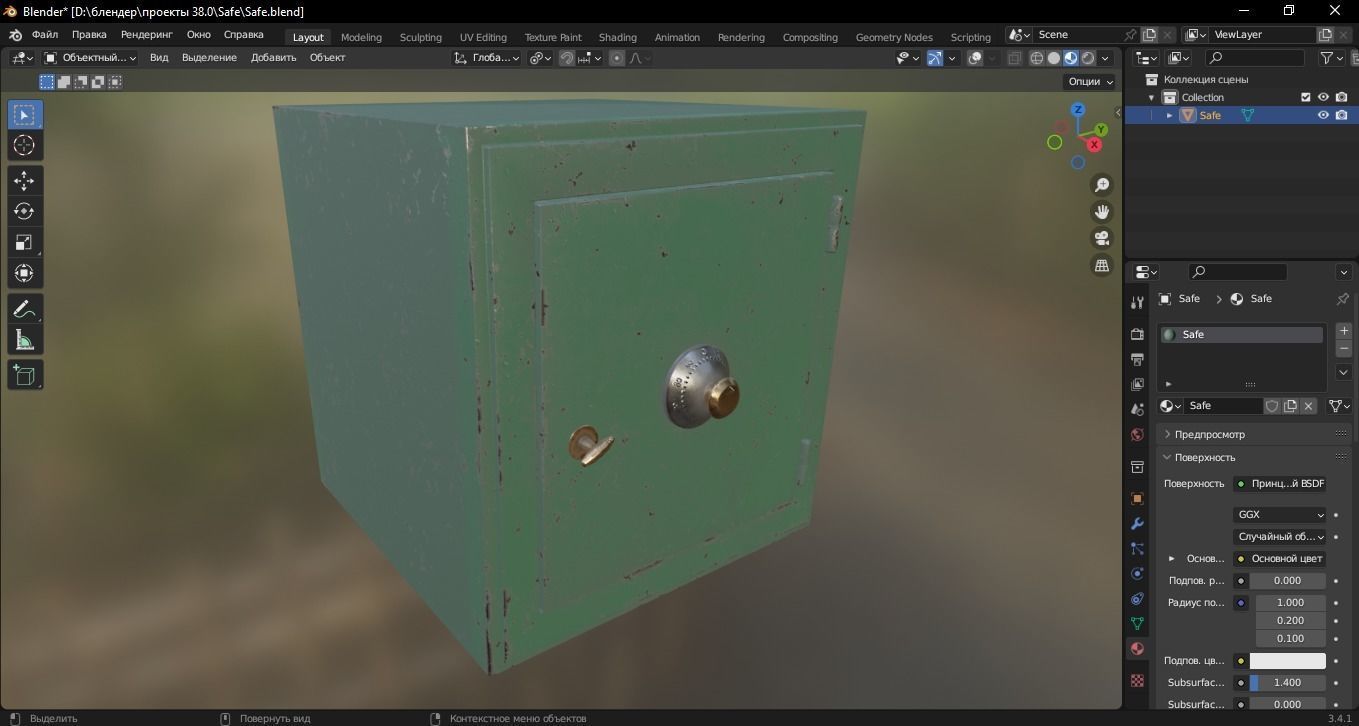The height and width of the screenshot is (726, 1359).
Task: Select the Scale tool
Action: coord(25,242)
